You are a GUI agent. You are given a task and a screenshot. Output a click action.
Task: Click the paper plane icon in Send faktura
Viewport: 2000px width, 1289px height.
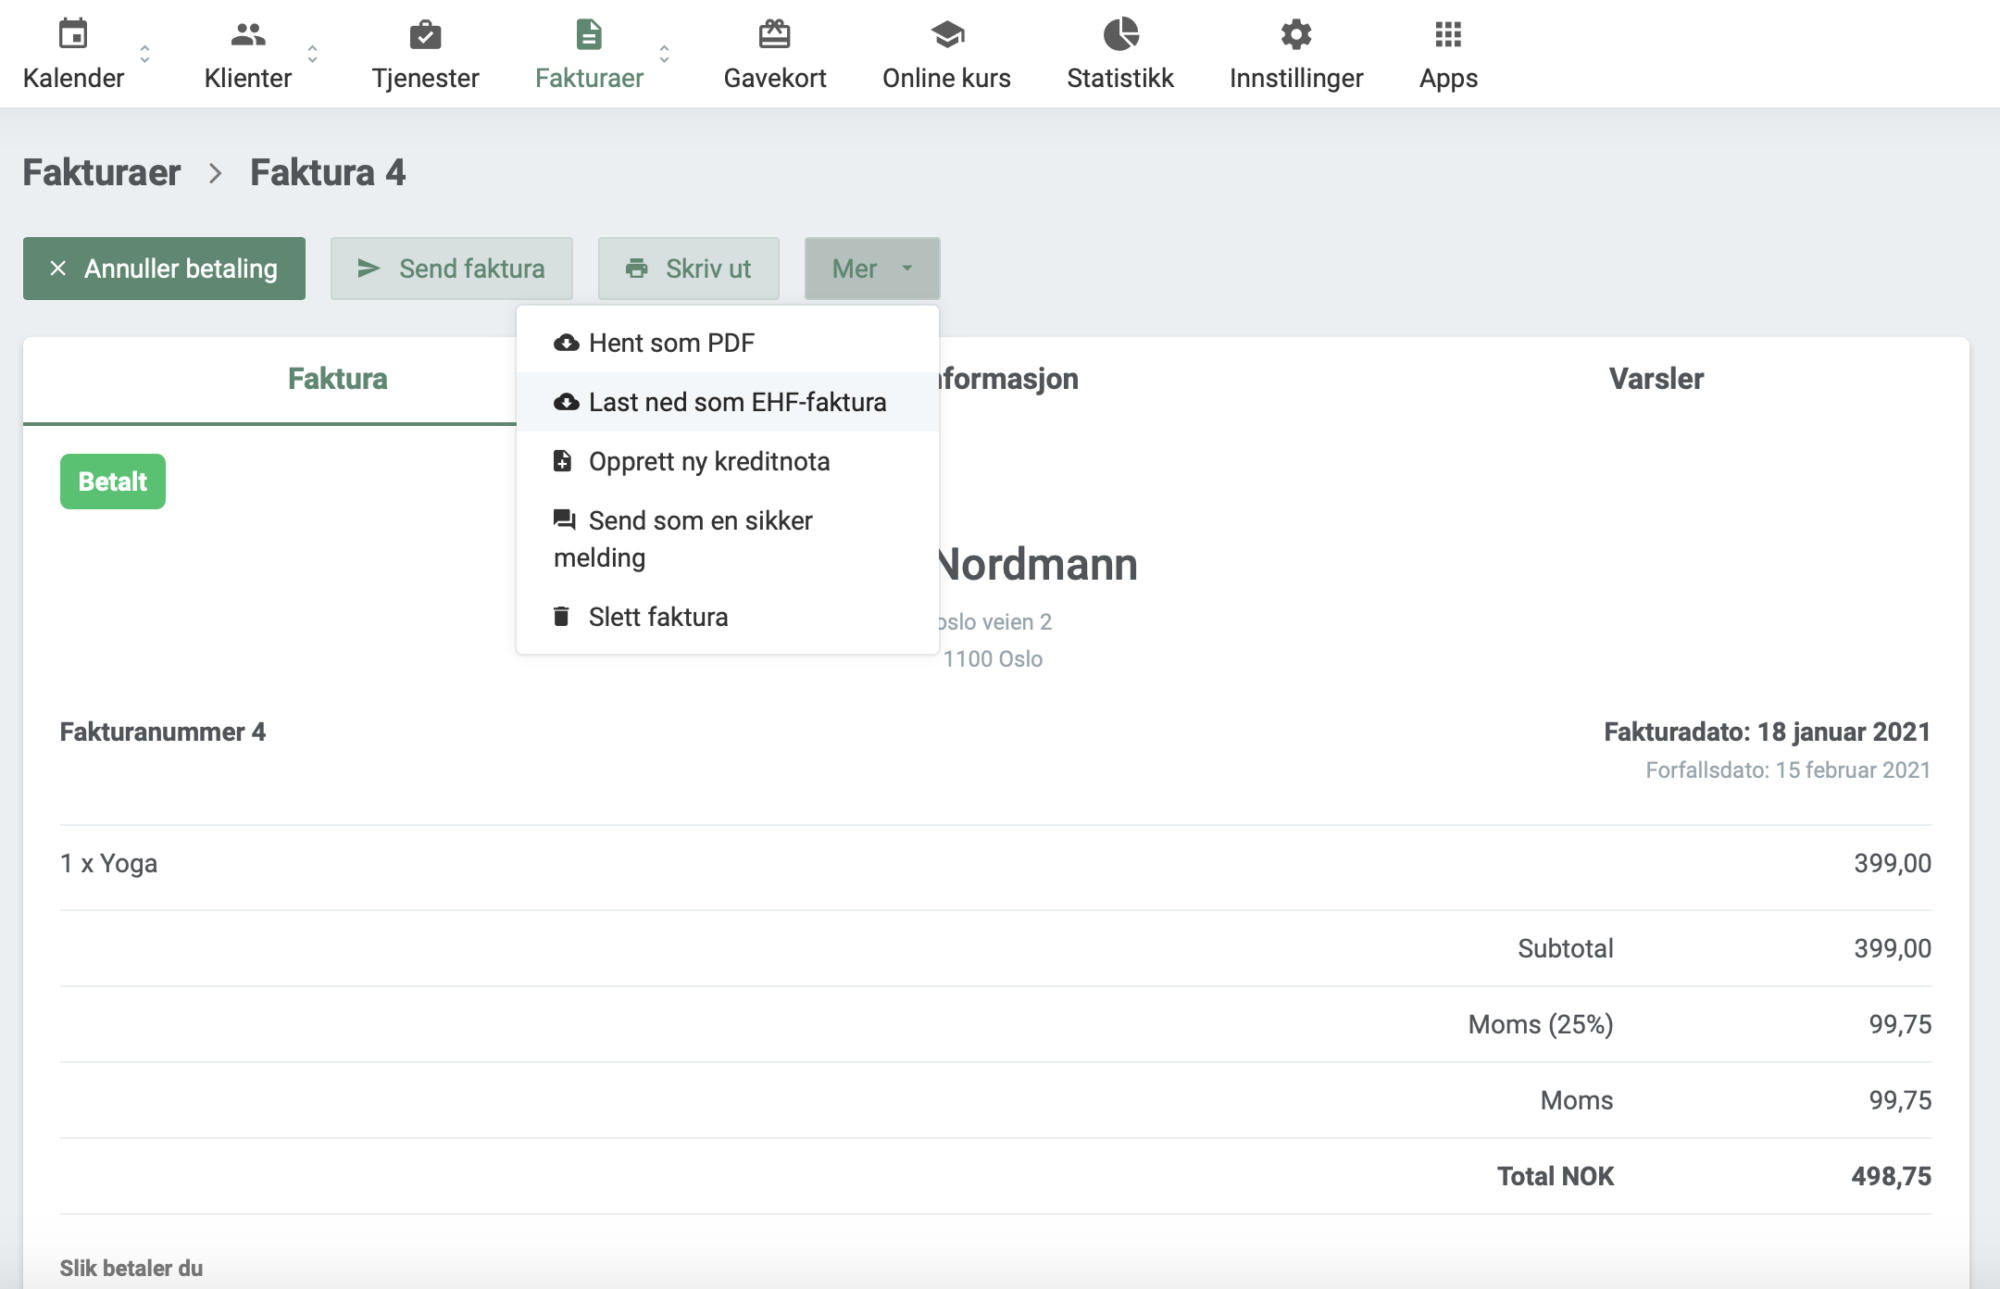(x=368, y=268)
